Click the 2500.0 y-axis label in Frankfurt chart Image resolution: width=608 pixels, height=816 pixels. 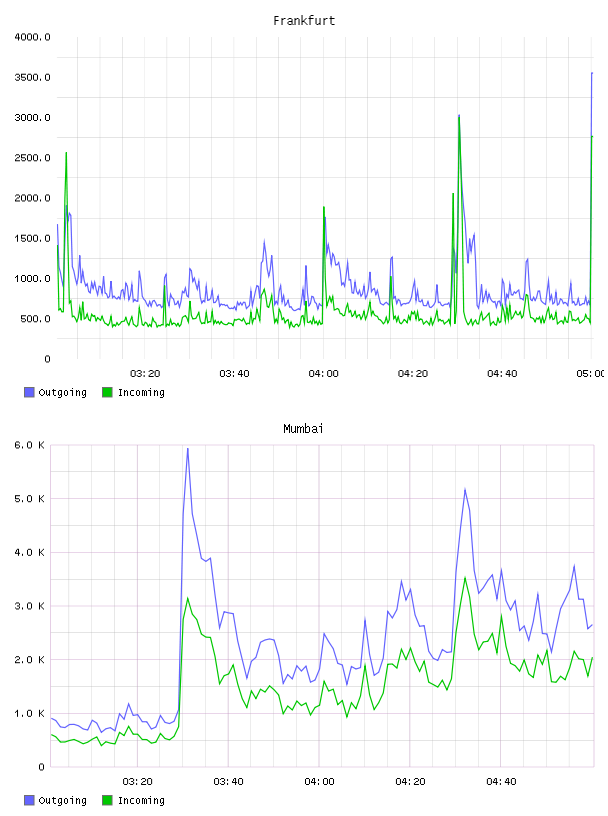click(x=32, y=158)
